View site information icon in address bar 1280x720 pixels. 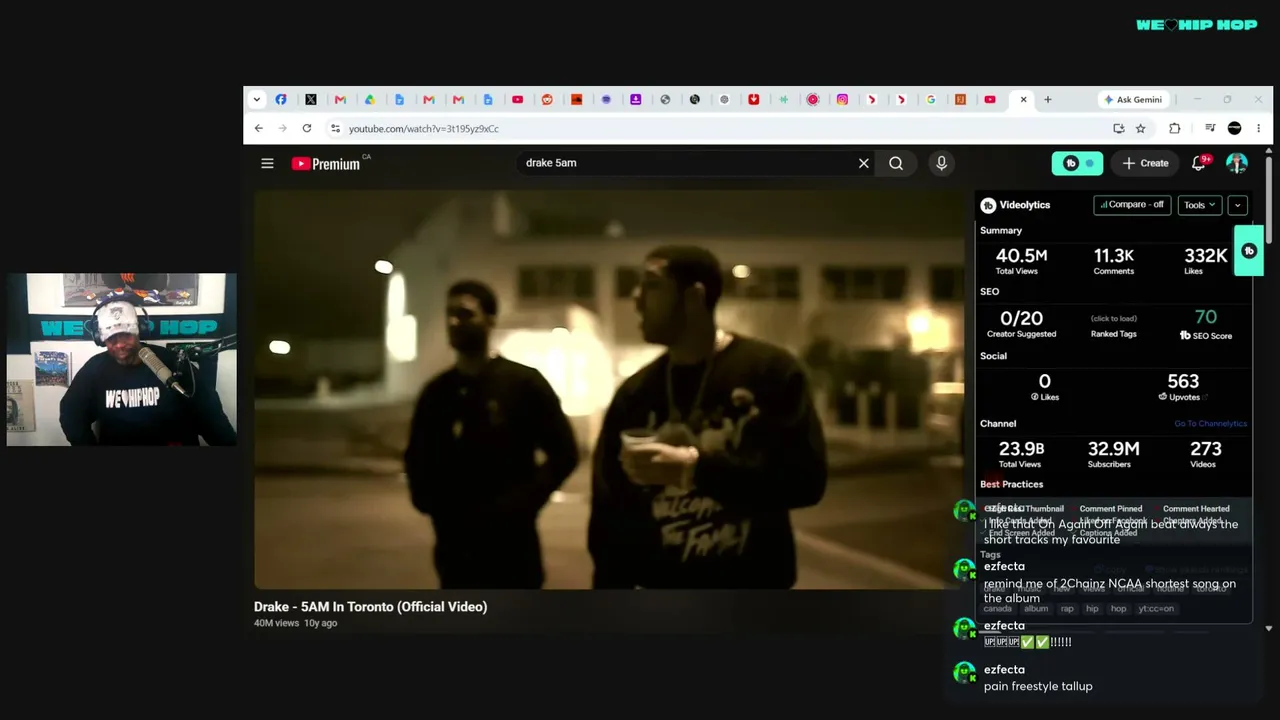coord(335,128)
